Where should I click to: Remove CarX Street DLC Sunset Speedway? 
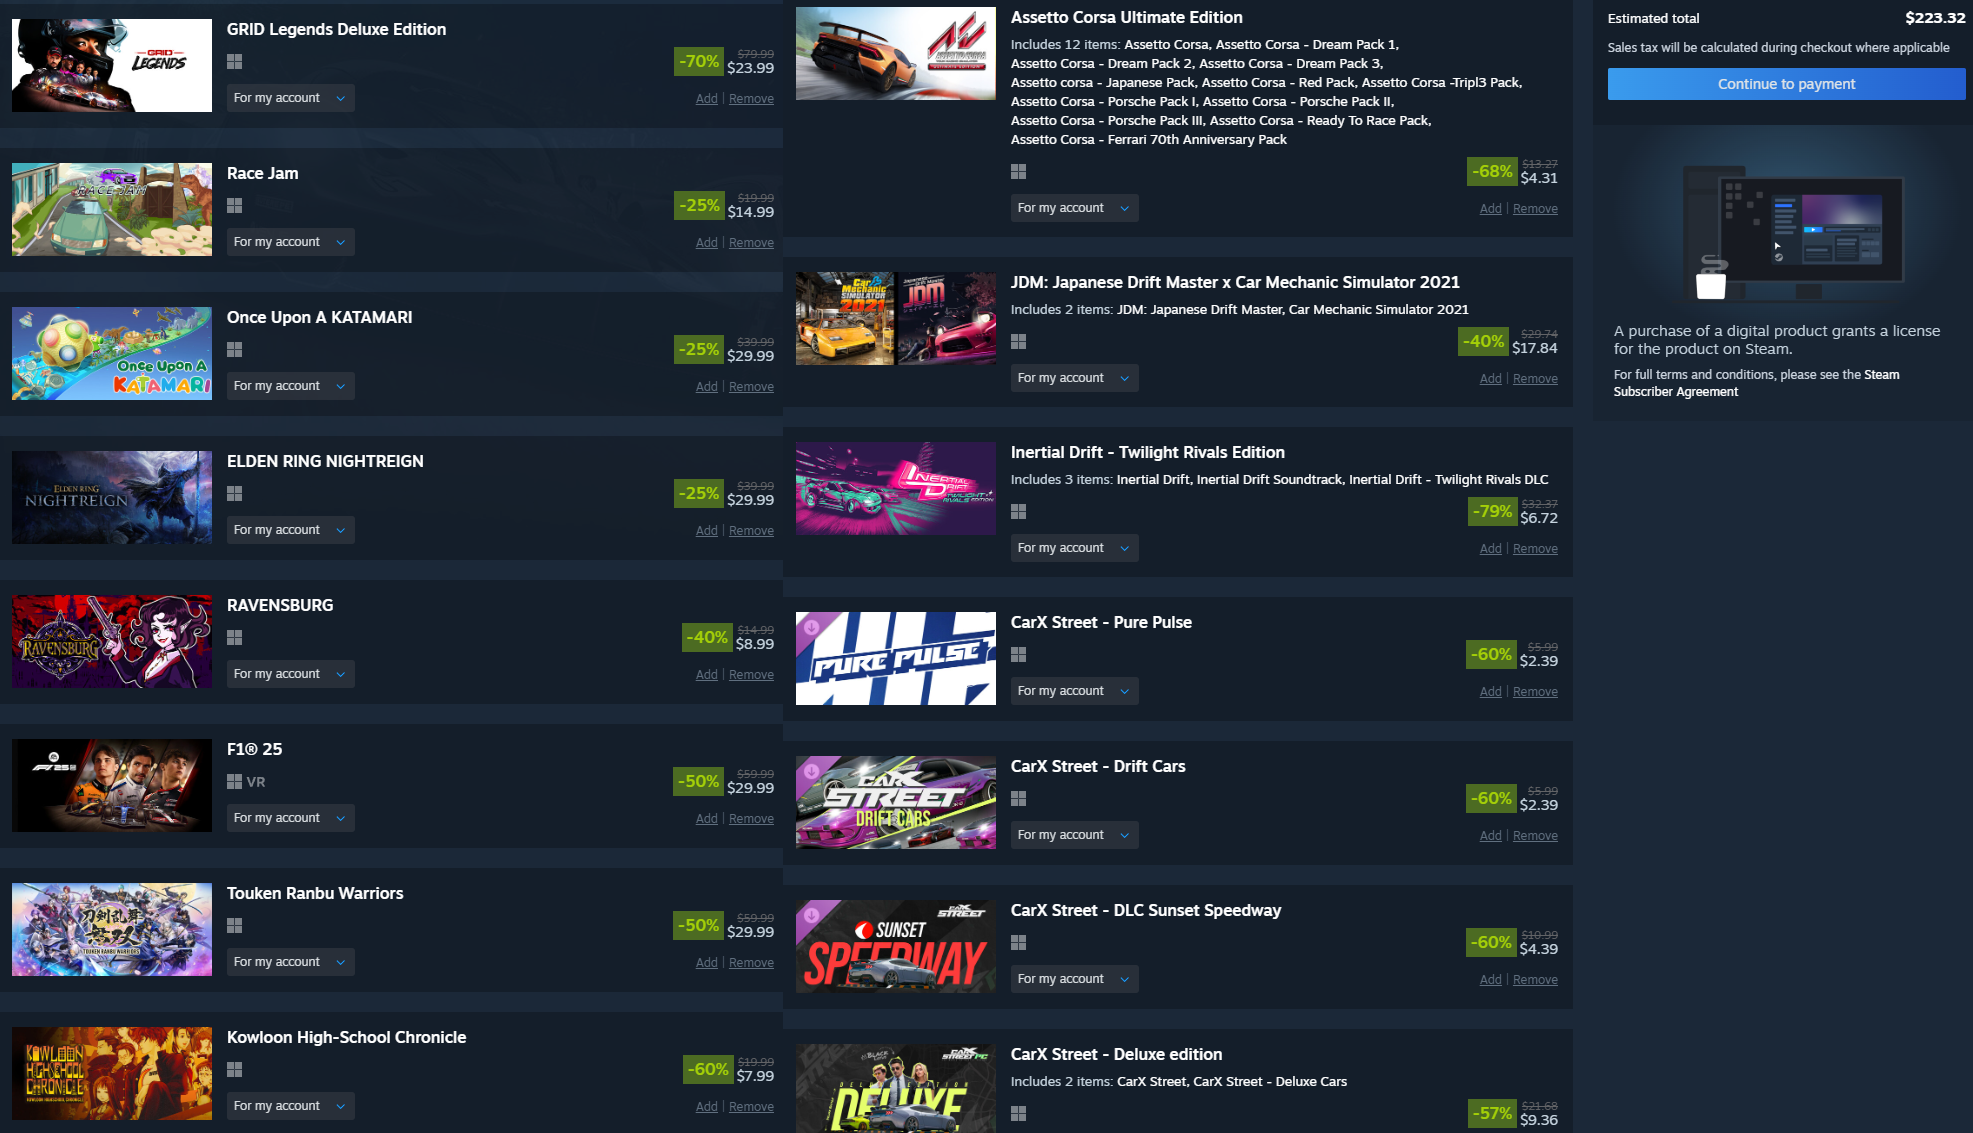click(x=1535, y=980)
